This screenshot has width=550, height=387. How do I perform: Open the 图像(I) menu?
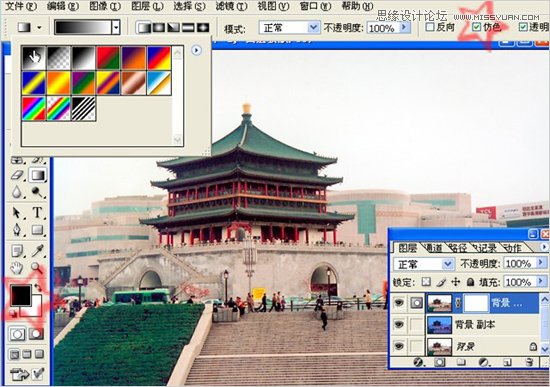105,6
